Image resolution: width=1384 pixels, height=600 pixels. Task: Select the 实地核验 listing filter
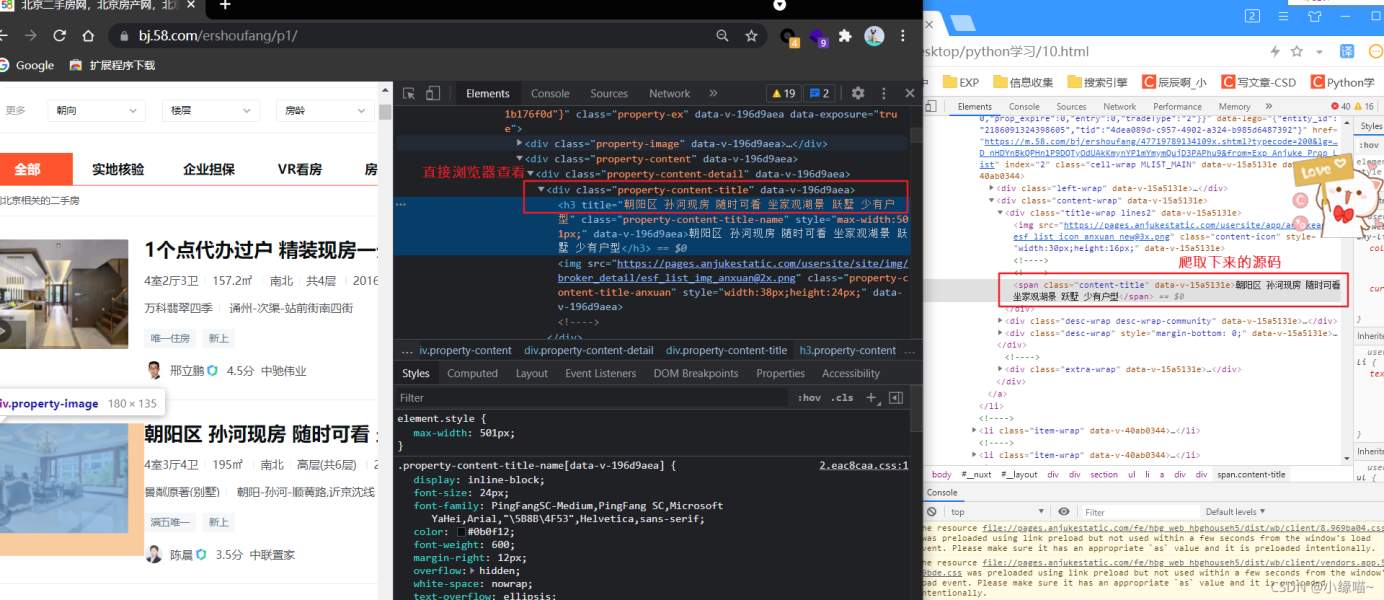[118, 169]
